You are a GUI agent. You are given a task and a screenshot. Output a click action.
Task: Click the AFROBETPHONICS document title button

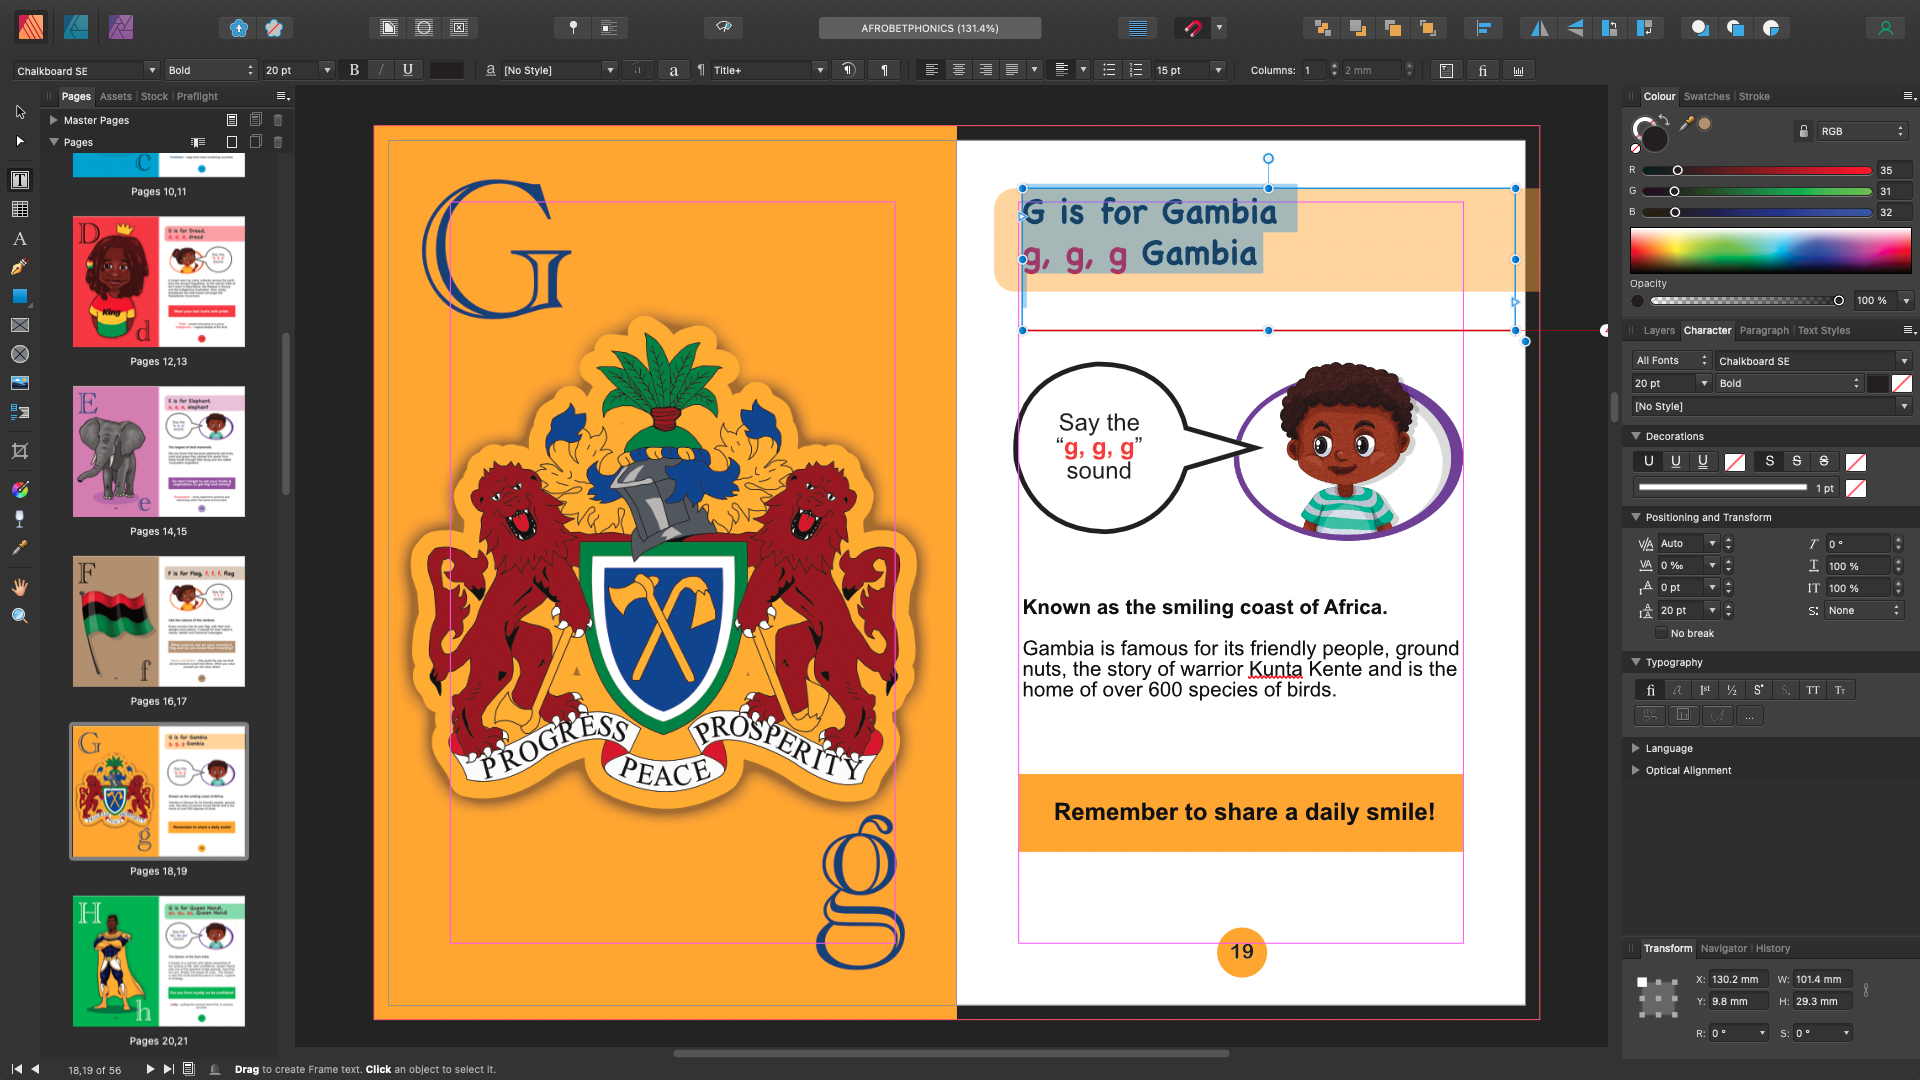(930, 28)
